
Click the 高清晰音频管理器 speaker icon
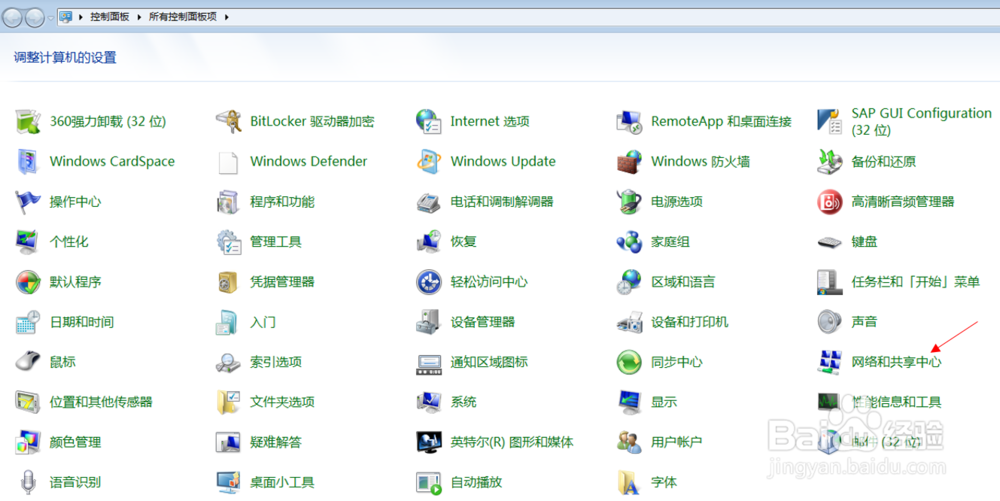(x=829, y=201)
